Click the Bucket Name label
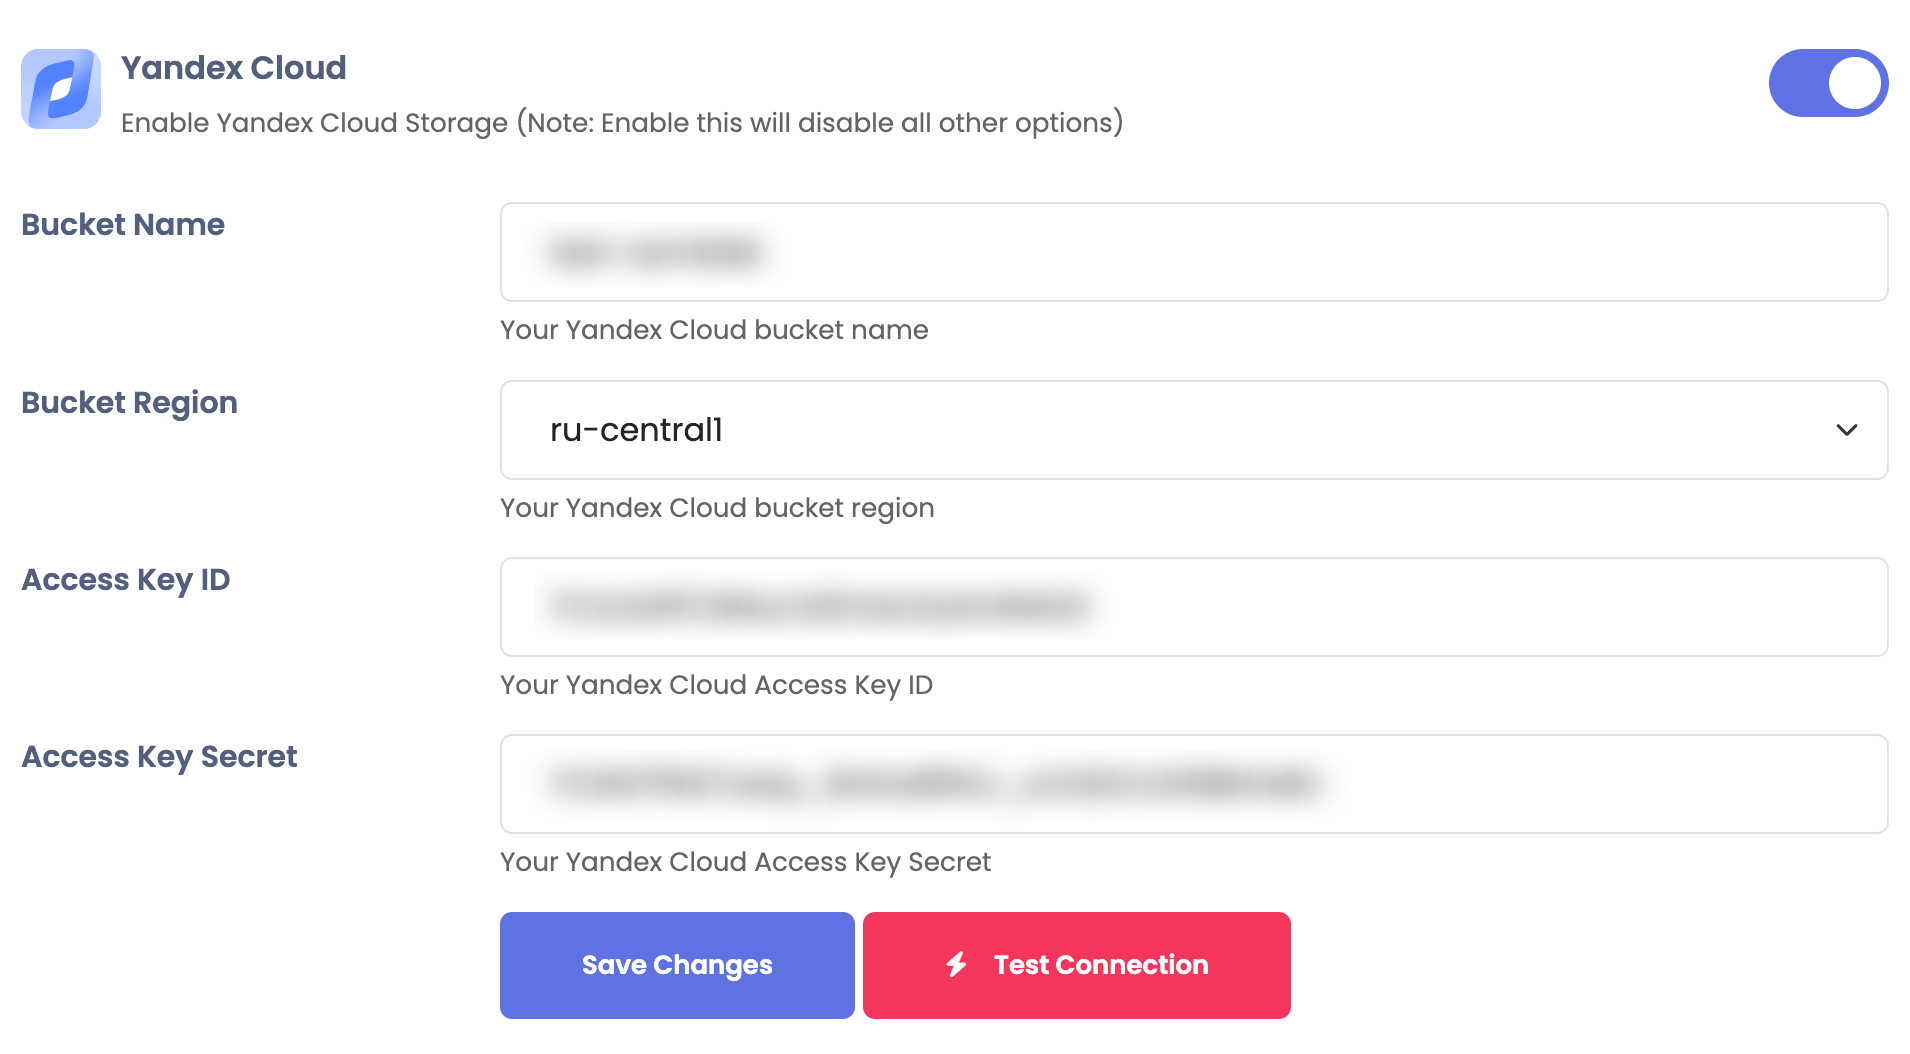The image size is (1910, 1054). pyautogui.click(x=123, y=225)
